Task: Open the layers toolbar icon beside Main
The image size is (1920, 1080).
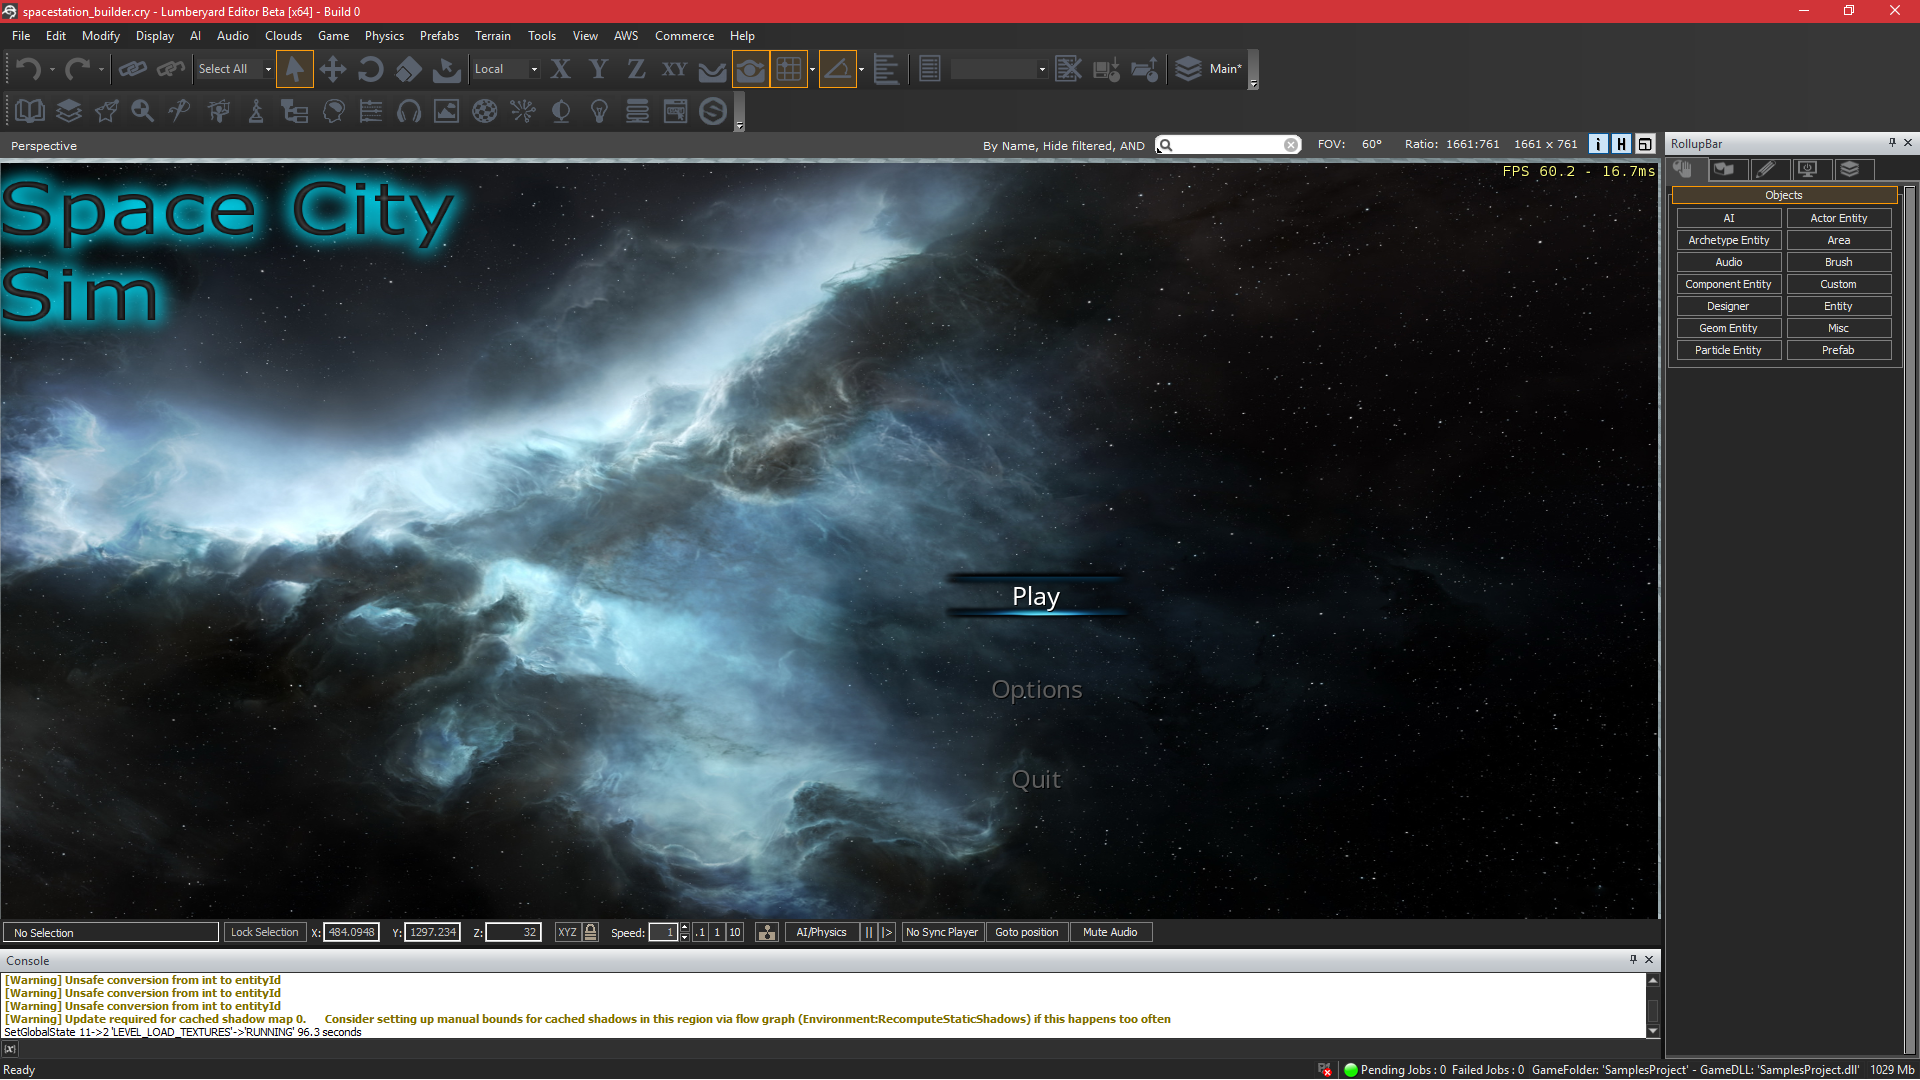Action: click(1188, 69)
